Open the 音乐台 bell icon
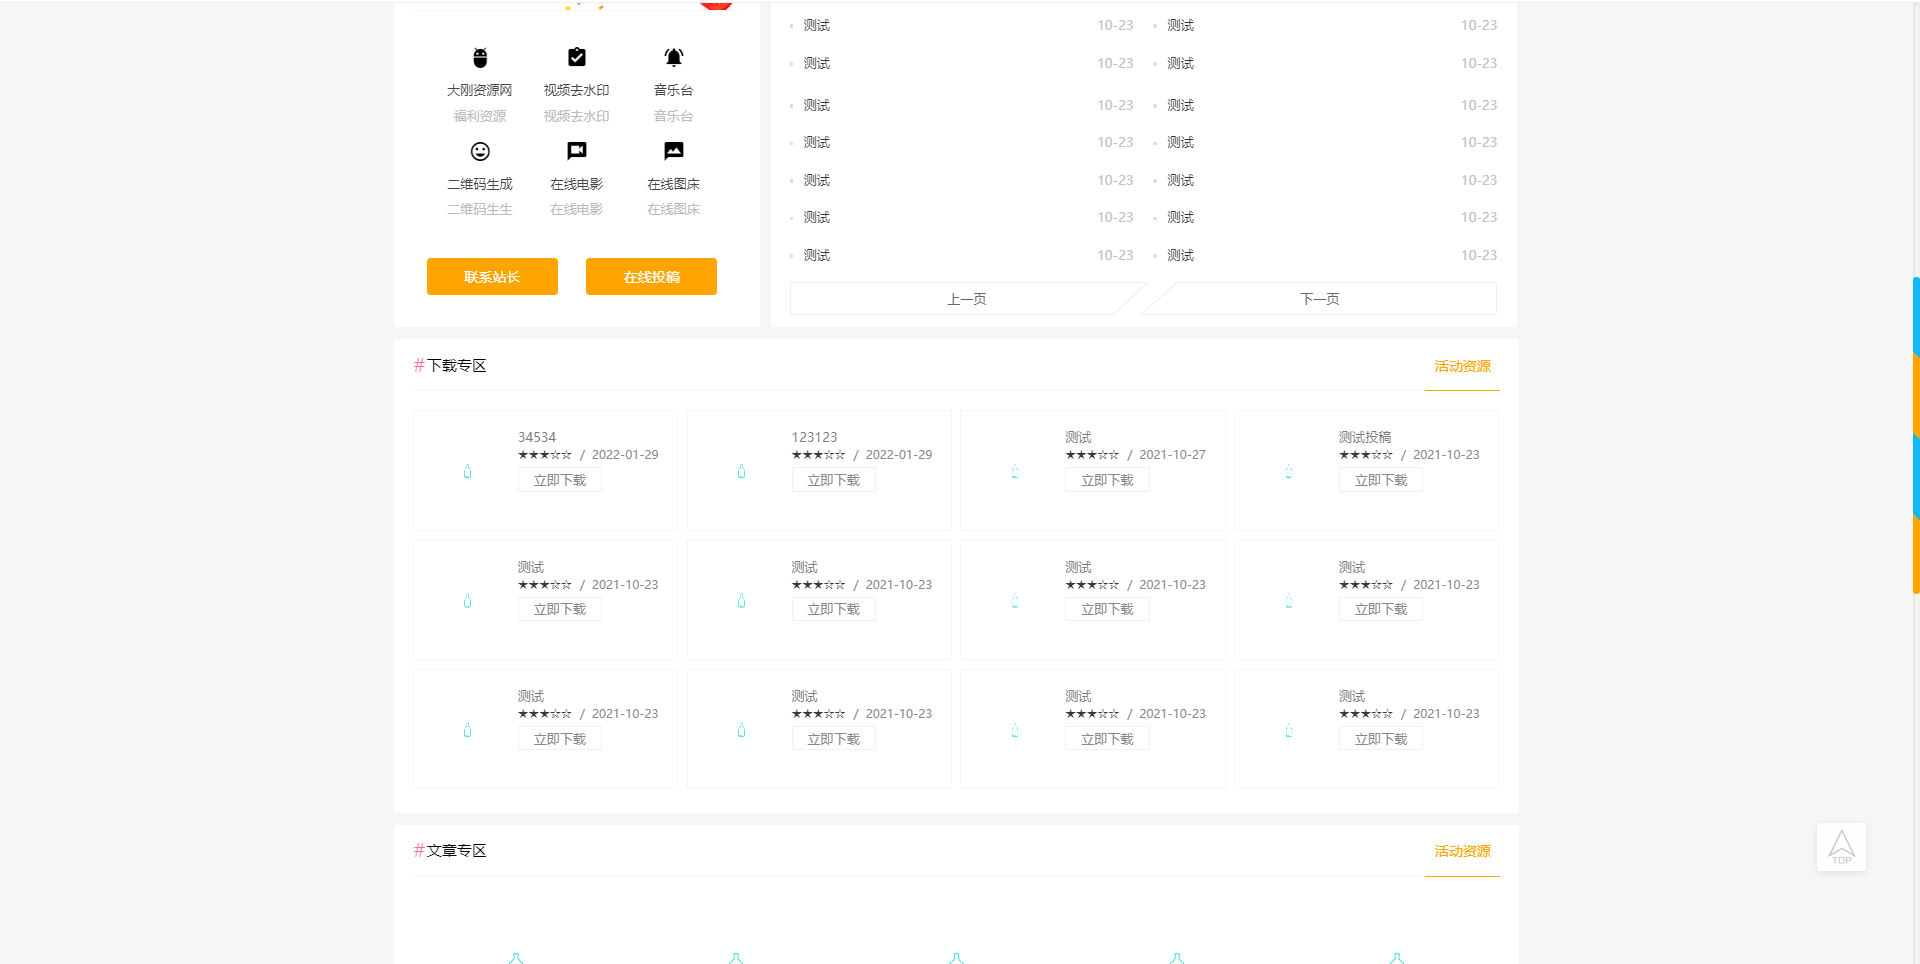Image resolution: width=1920 pixels, height=964 pixels. point(674,57)
